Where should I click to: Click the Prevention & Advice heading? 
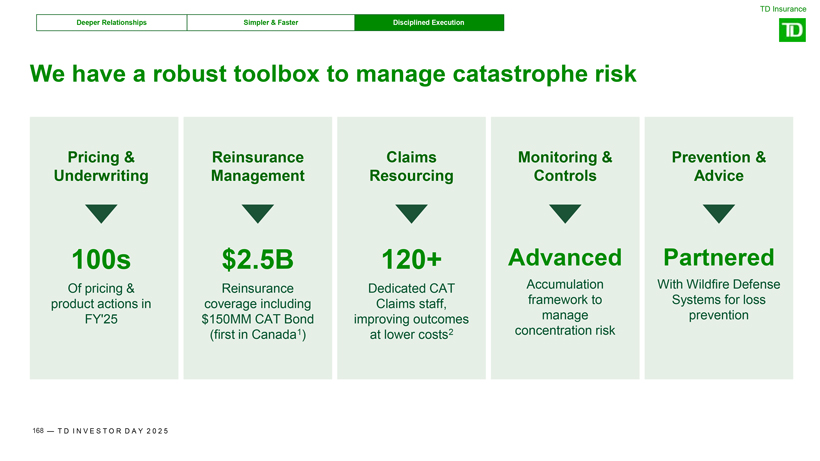(x=718, y=166)
